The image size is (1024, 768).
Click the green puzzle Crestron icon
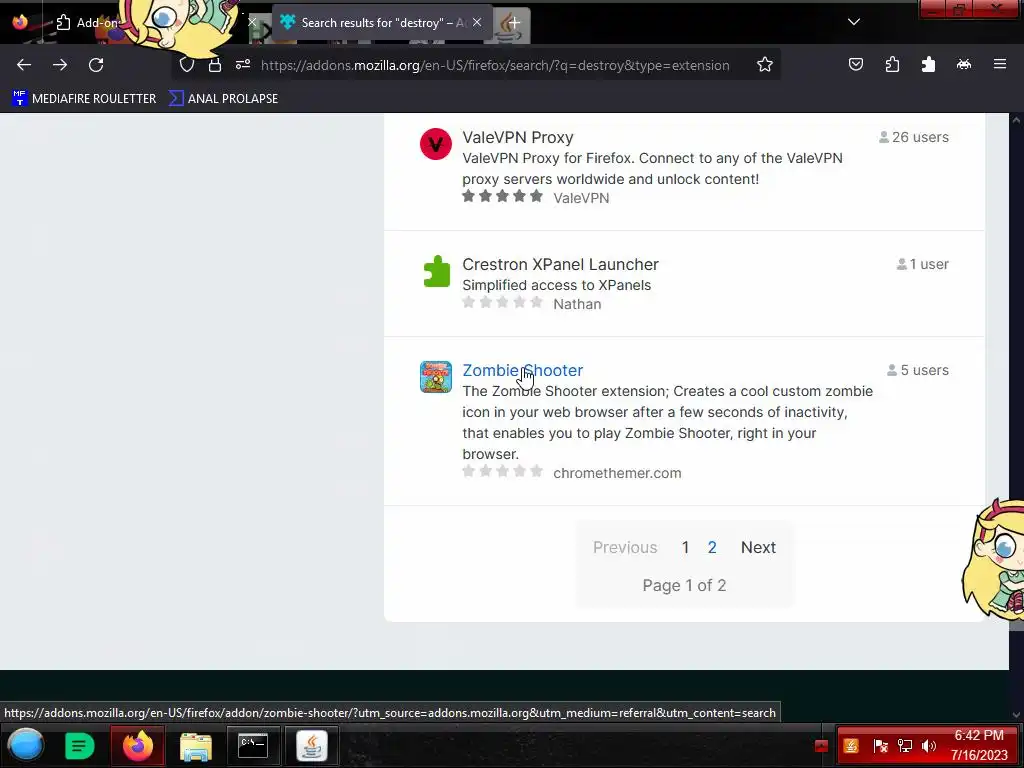[436, 271]
